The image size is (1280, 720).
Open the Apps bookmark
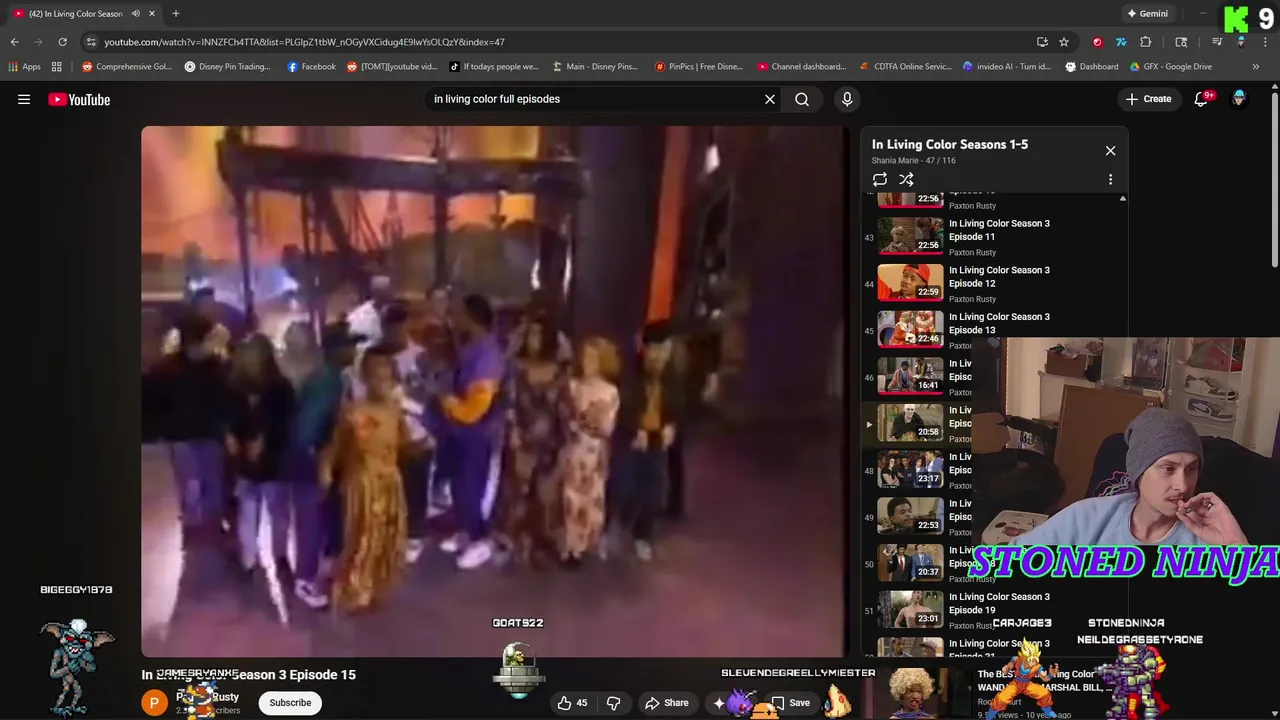coord(24,67)
